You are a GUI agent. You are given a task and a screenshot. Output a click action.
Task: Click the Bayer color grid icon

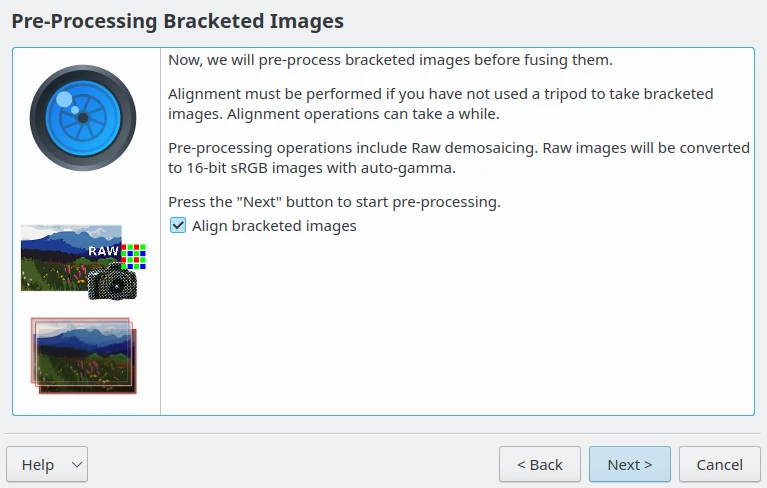[134, 256]
